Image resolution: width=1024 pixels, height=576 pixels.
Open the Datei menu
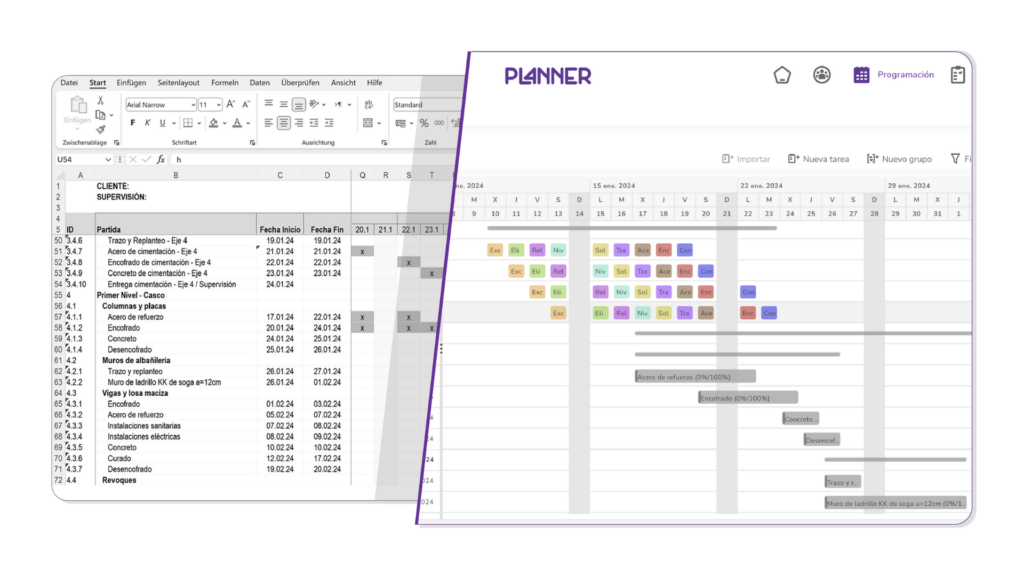coord(69,83)
